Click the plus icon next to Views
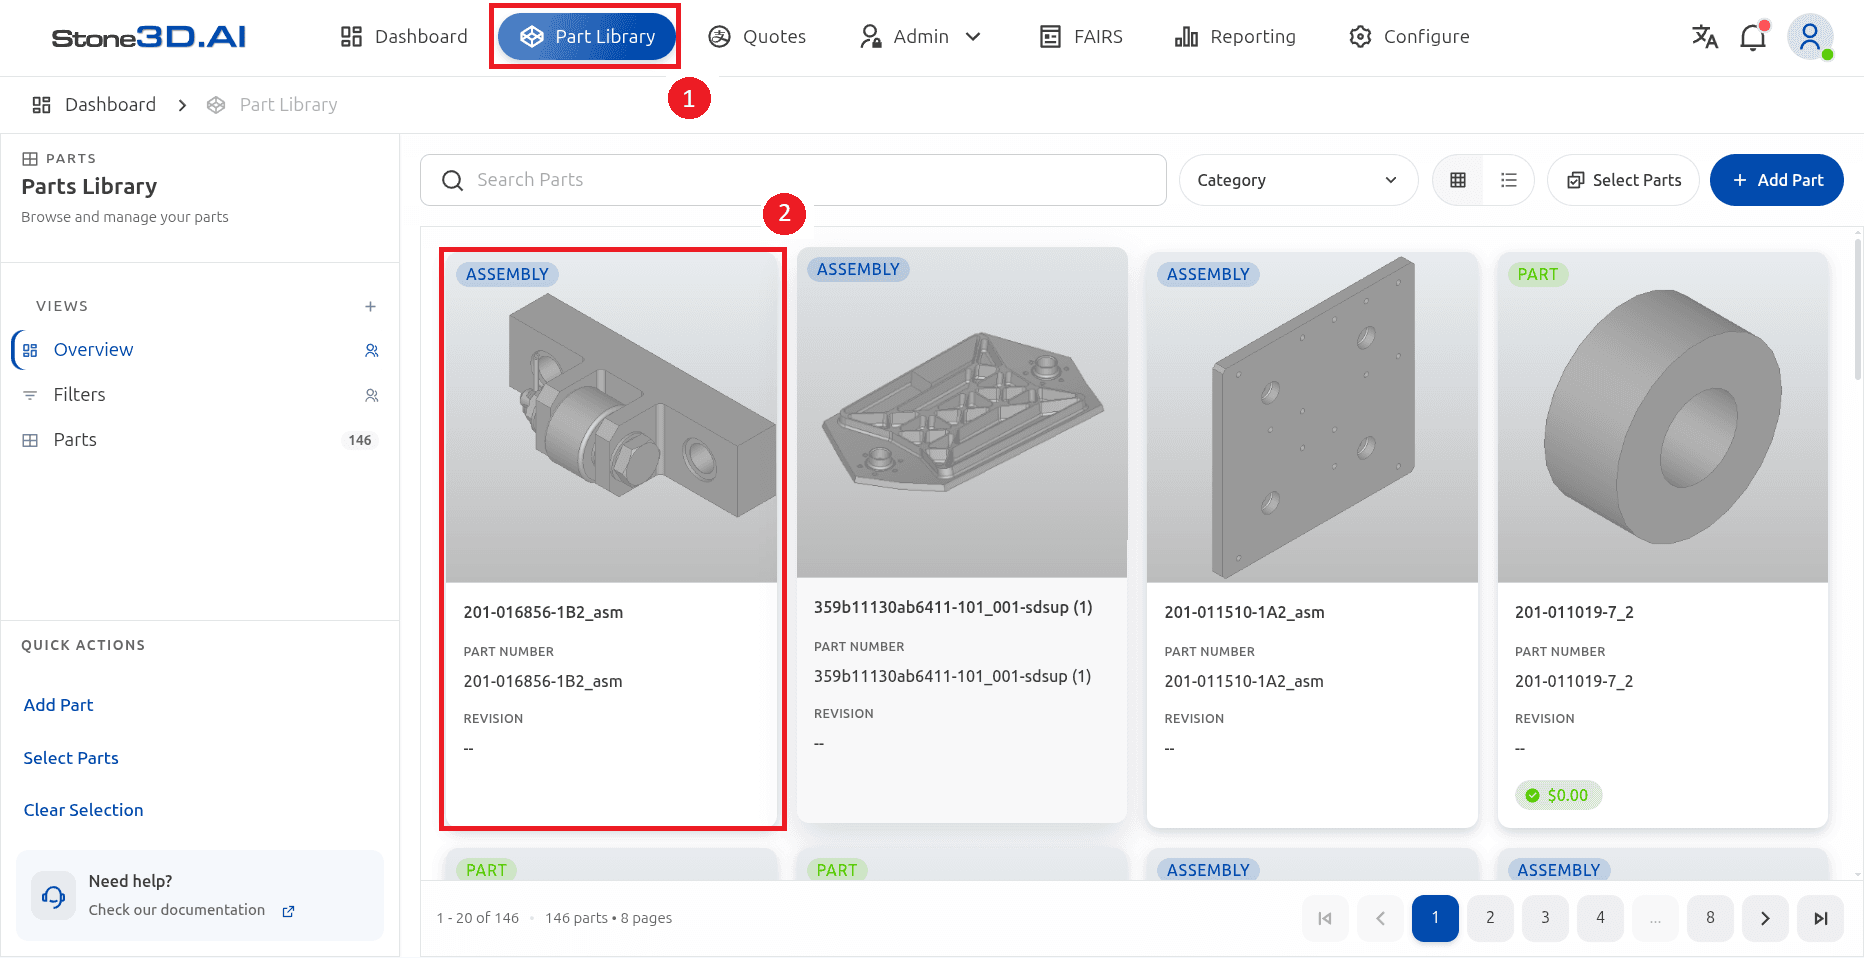The height and width of the screenshot is (958, 1864). pos(370,306)
